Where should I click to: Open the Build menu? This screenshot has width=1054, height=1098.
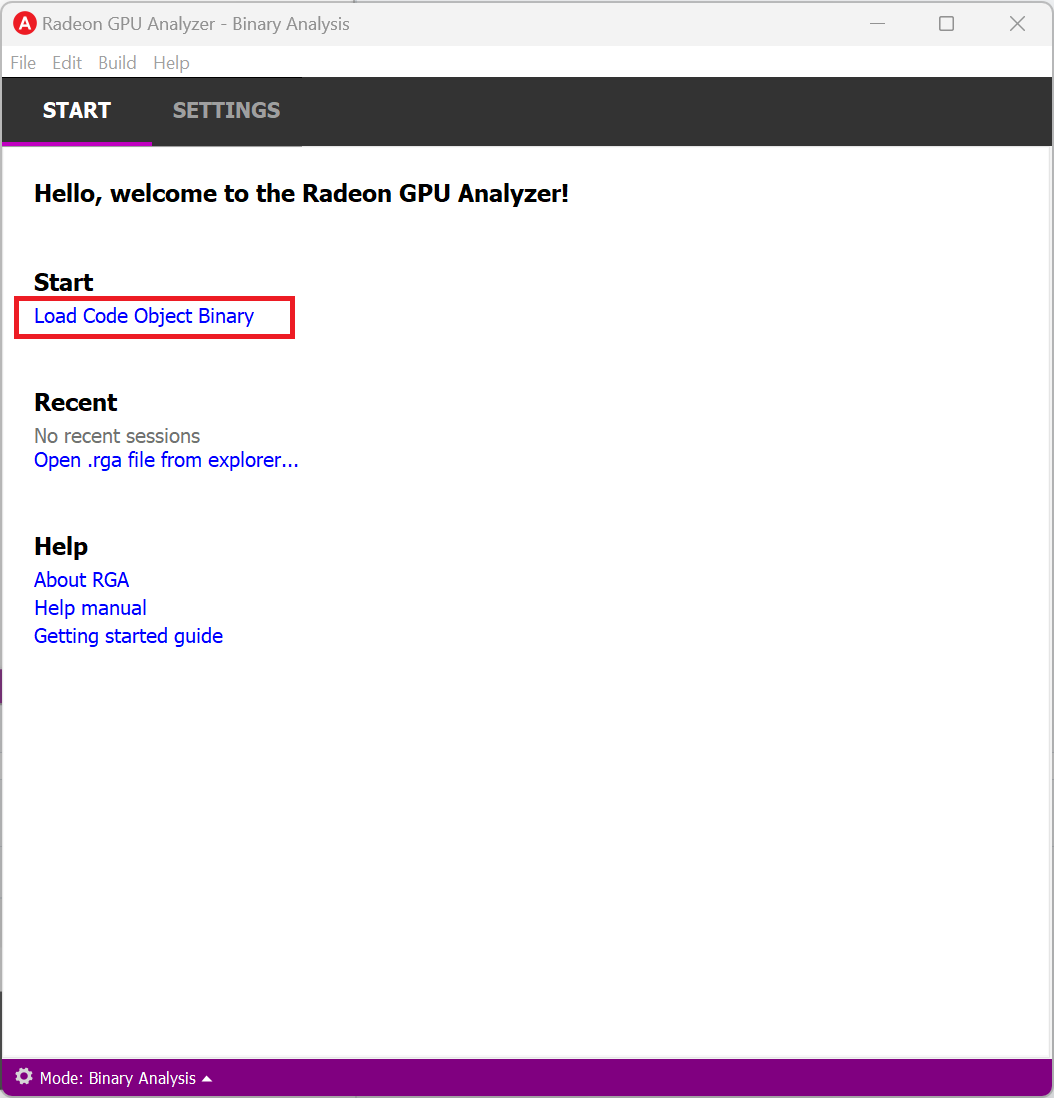click(117, 62)
